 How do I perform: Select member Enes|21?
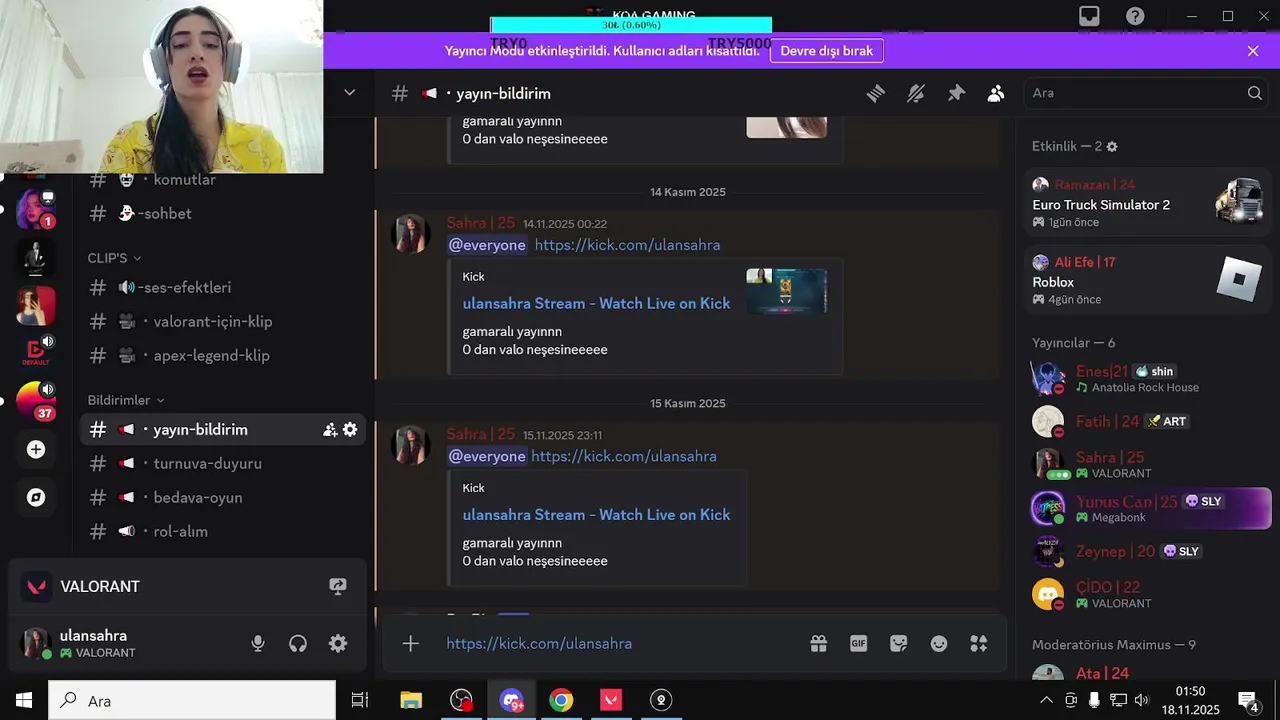point(1148,378)
